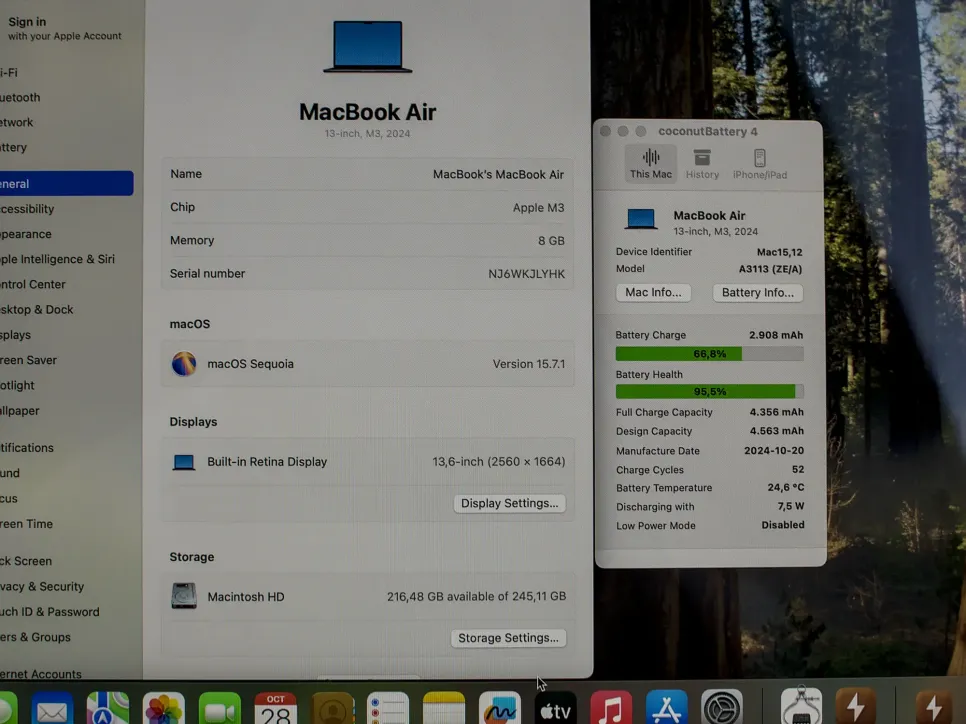Launch the App Store from Dock
The image size is (966, 724).
click(x=666, y=710)
